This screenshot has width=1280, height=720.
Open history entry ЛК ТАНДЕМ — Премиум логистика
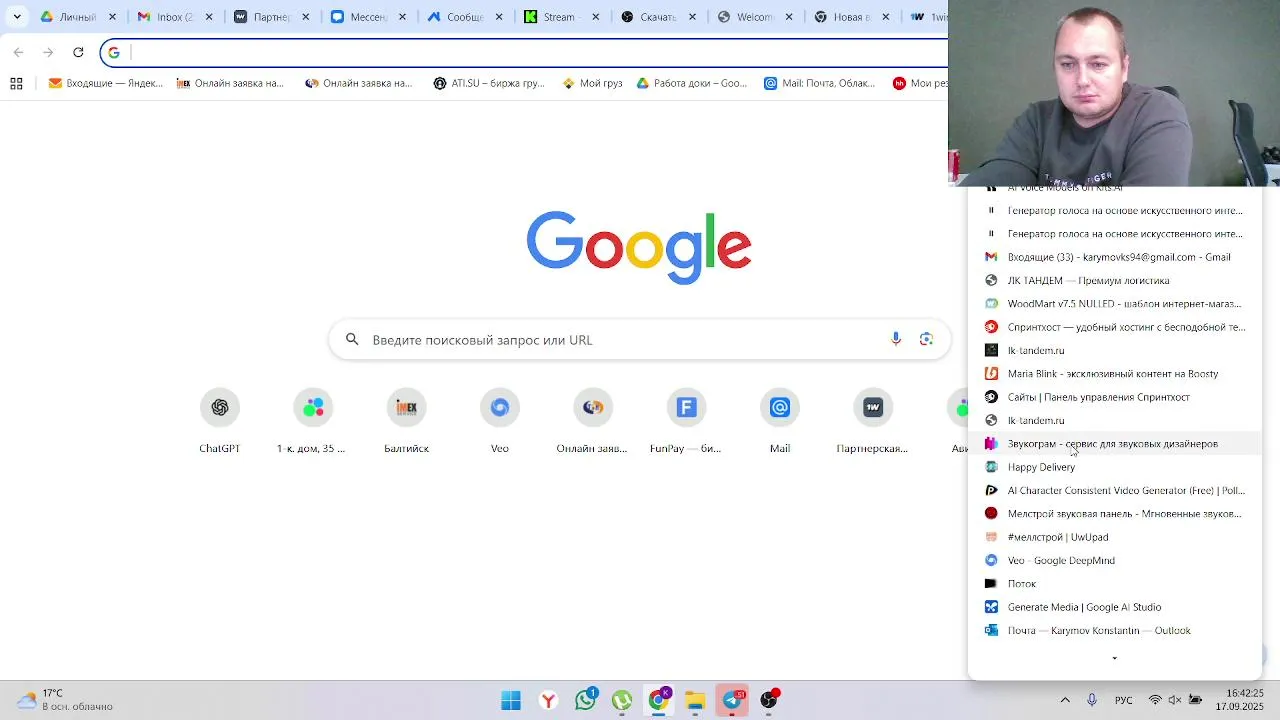[x=1114, y=280]
